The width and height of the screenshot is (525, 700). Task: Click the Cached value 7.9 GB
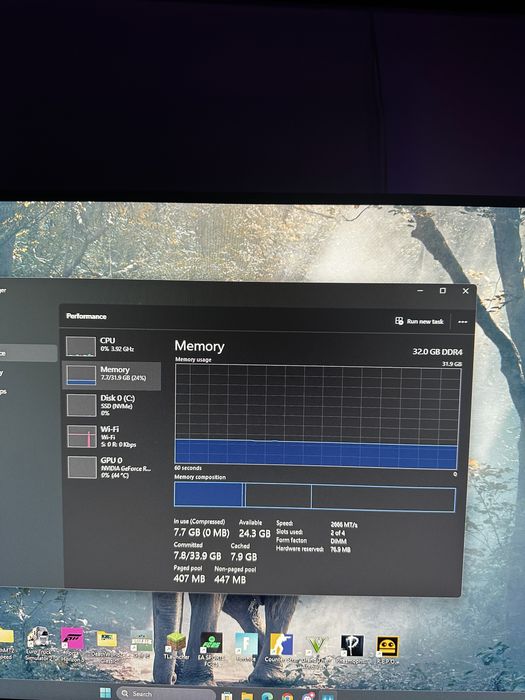(244, 557)
